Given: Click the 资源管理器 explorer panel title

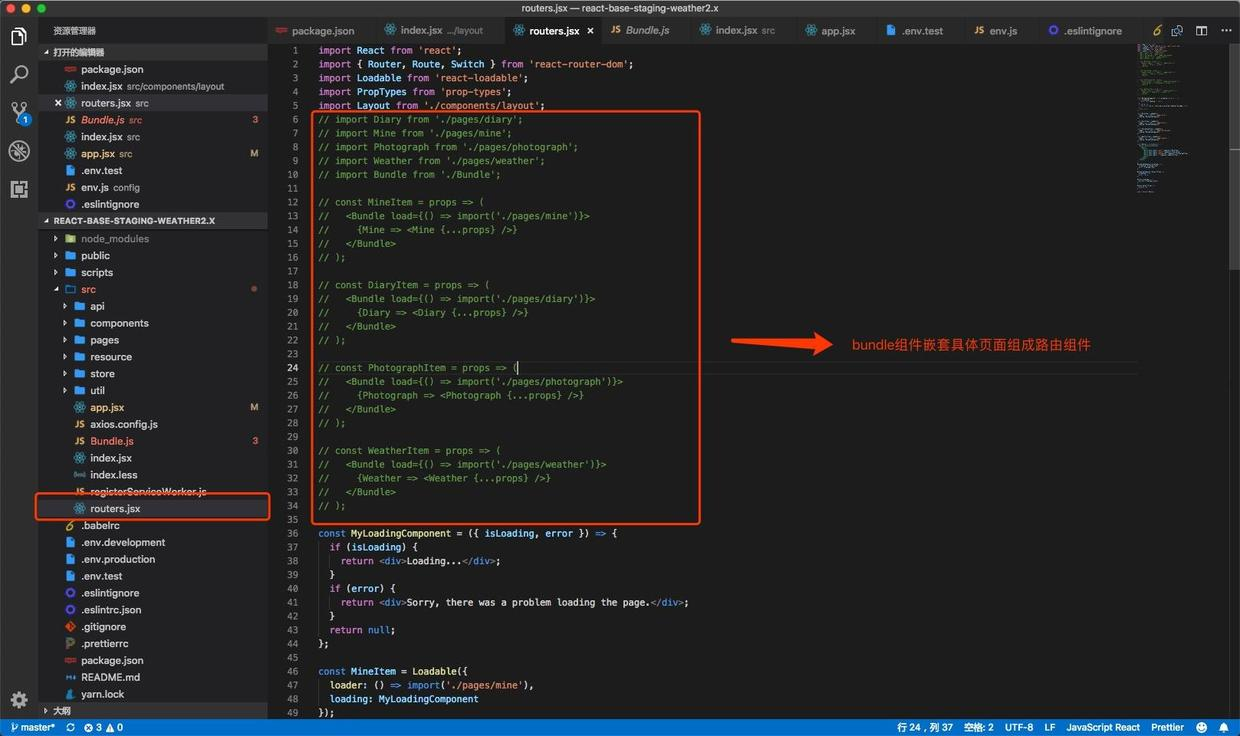Looking at the screenshot, I should [75, 31].
